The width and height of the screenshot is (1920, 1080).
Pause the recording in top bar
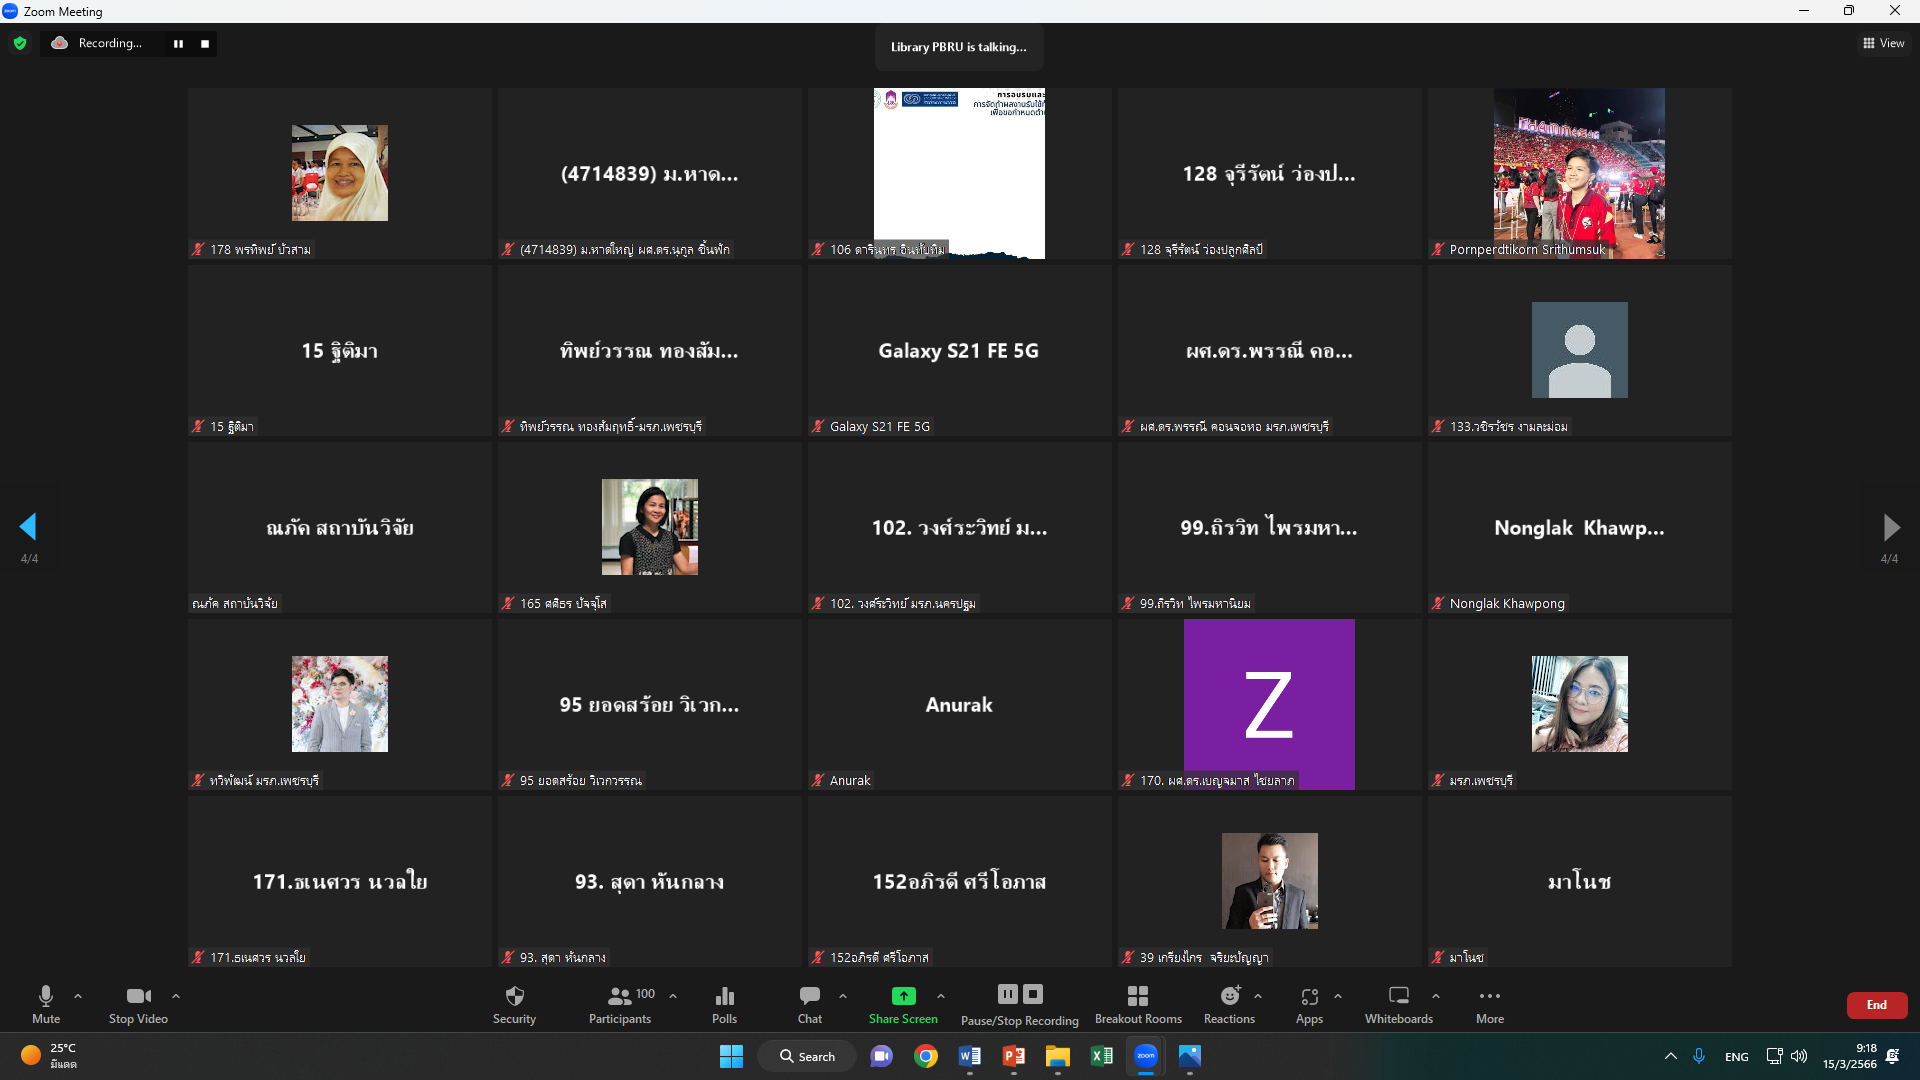click(x=178, y=44)
